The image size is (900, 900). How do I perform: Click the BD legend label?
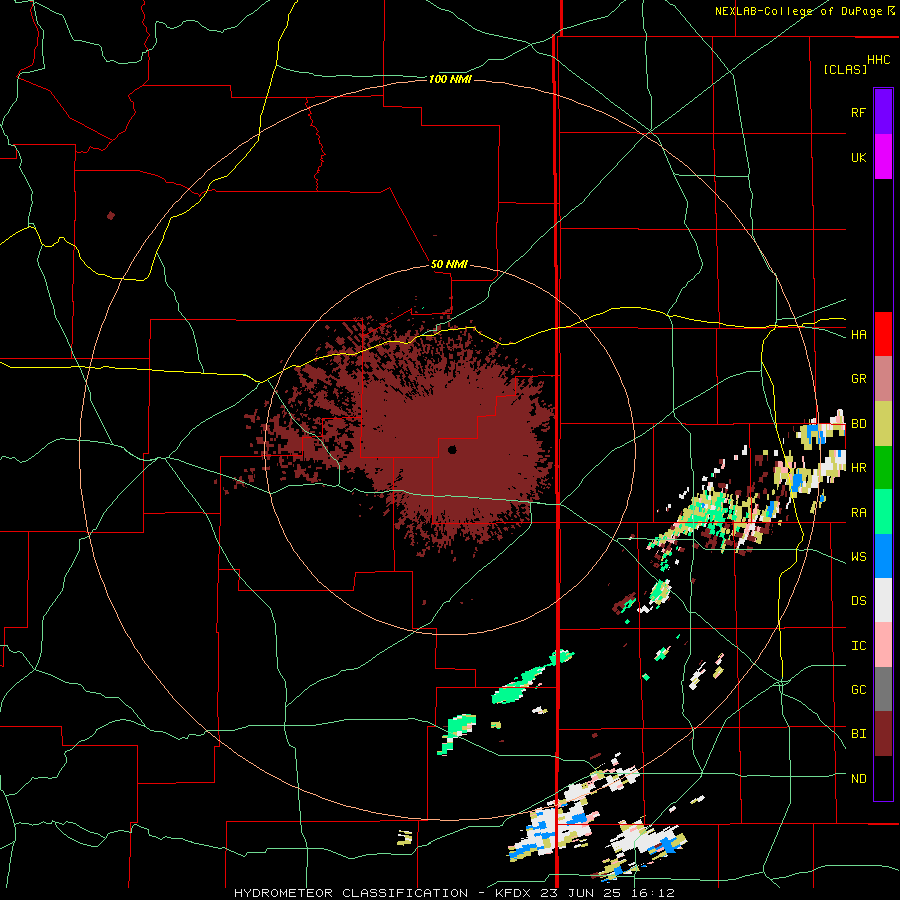tap(858, 424)
